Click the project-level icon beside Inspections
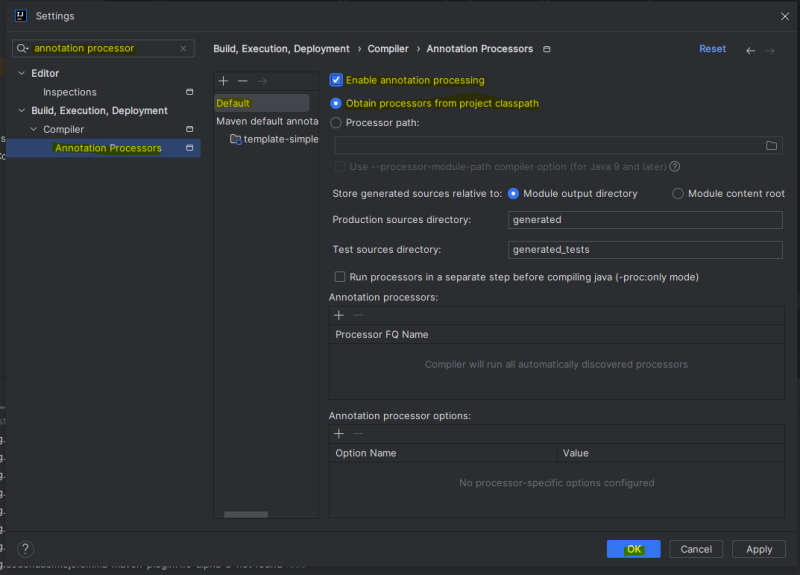800x575 pixels. point(189,92)
